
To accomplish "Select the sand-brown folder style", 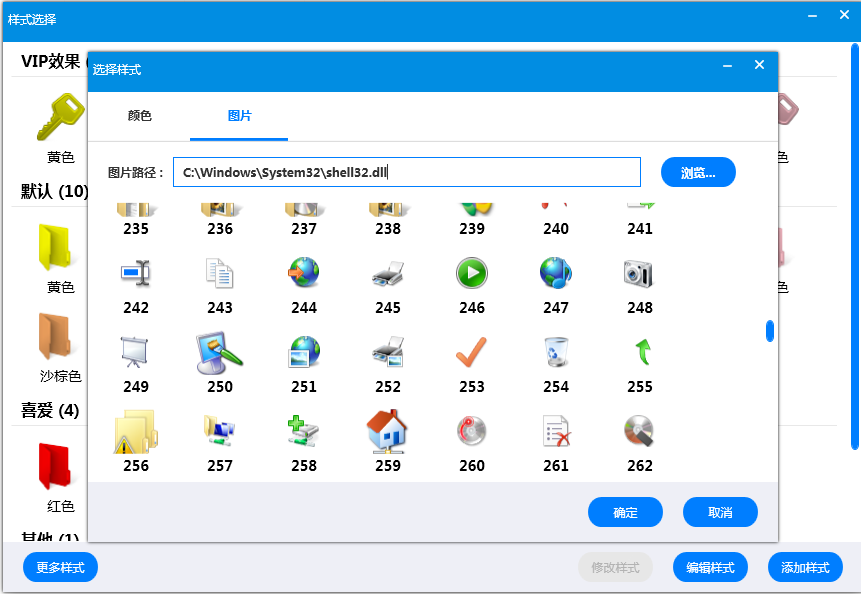I will point(55,336).
